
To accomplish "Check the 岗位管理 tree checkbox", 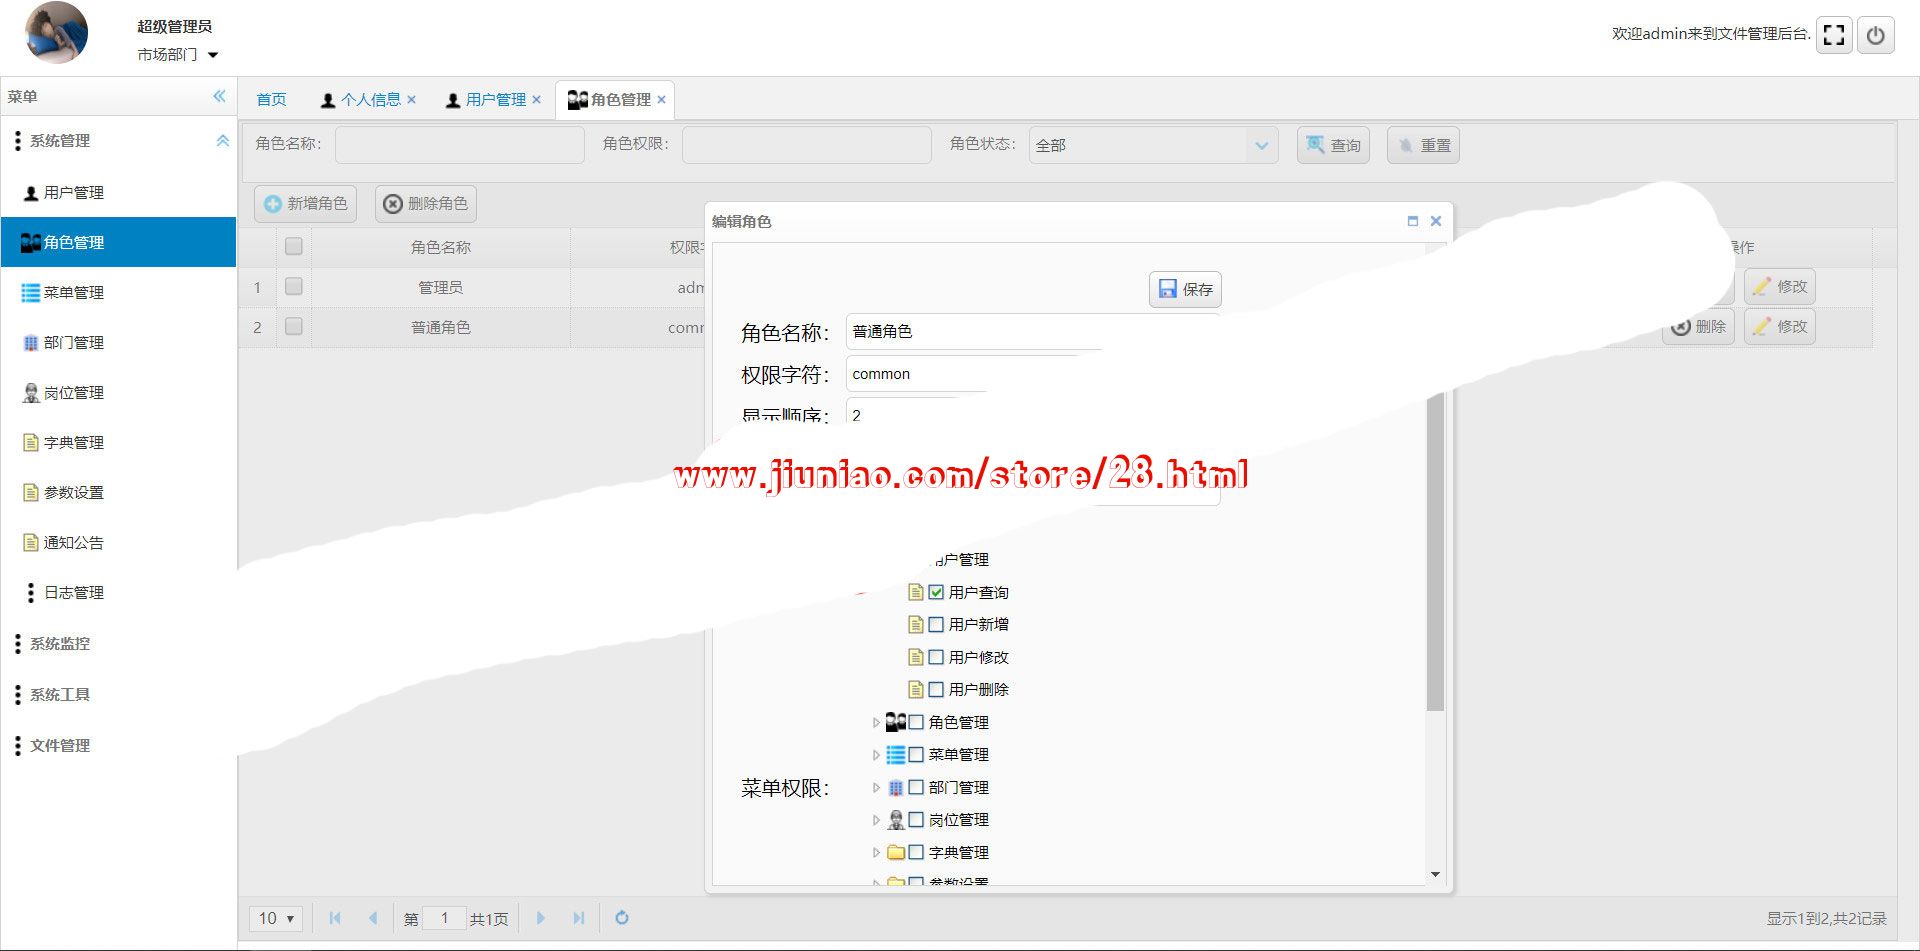I will 916,819.
